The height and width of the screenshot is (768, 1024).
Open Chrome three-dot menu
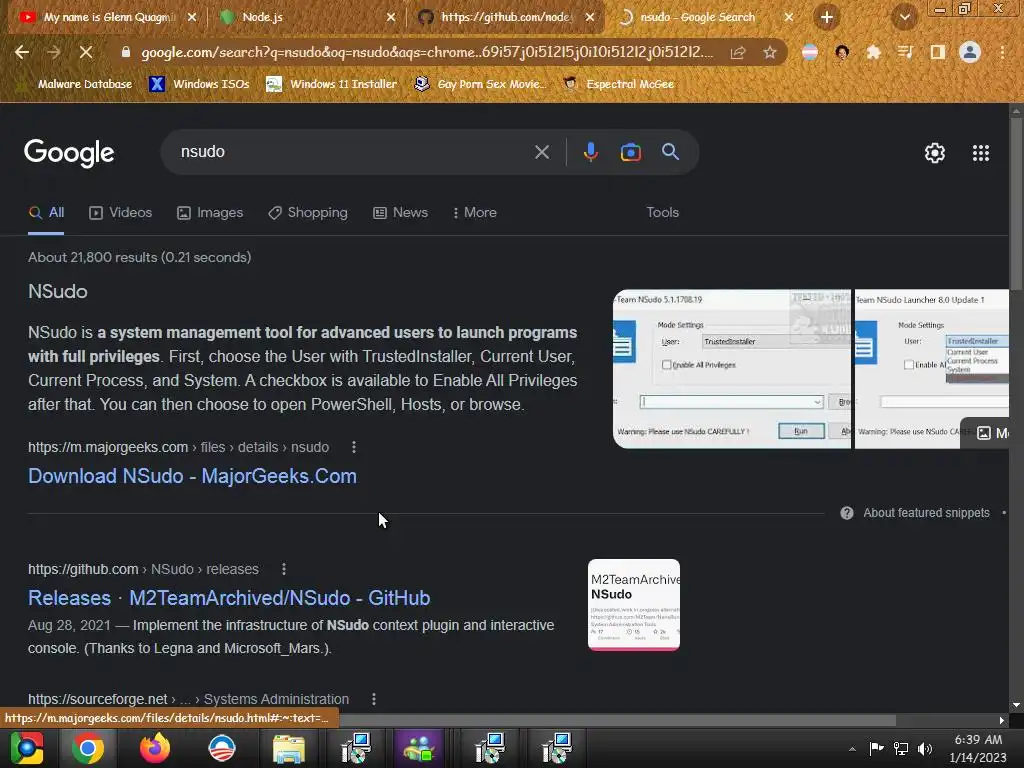pyautogui.click(x=1002, y=52)
